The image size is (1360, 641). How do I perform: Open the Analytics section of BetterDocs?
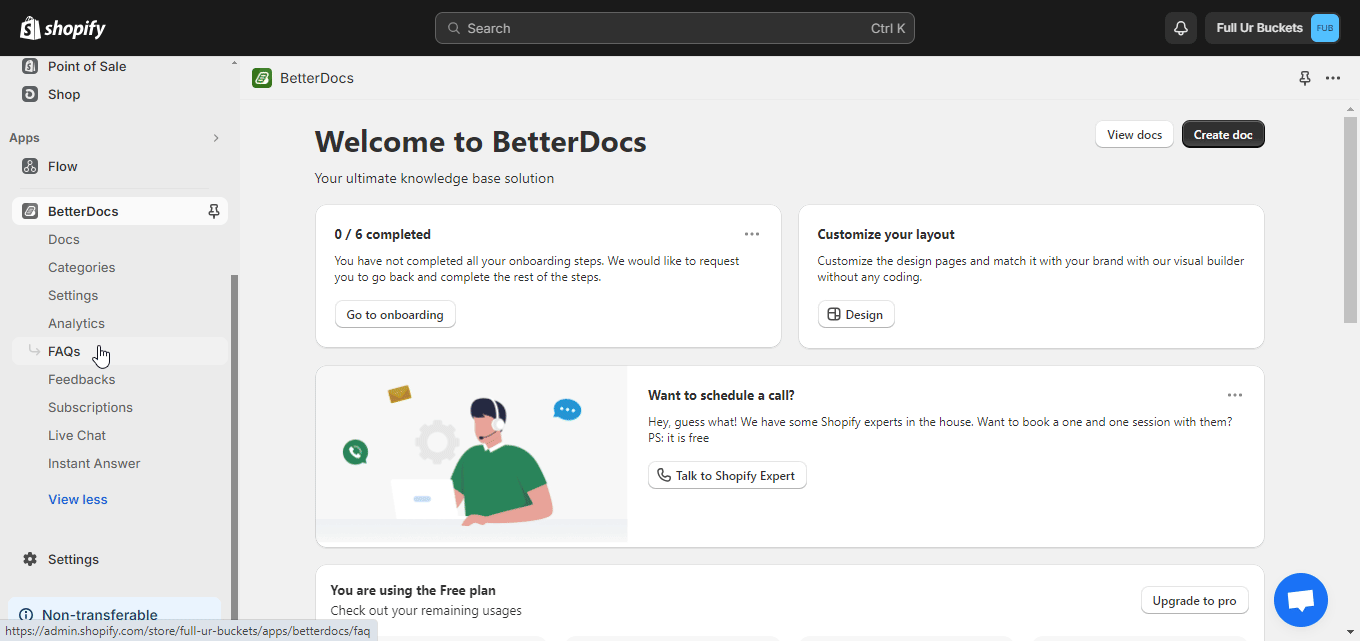(76, 323)
